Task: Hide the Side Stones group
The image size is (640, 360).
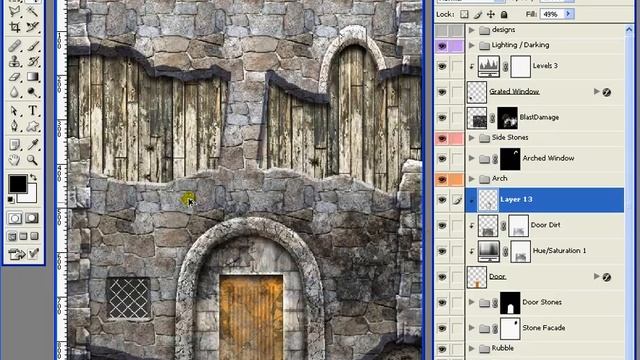Action: [442, 138]
